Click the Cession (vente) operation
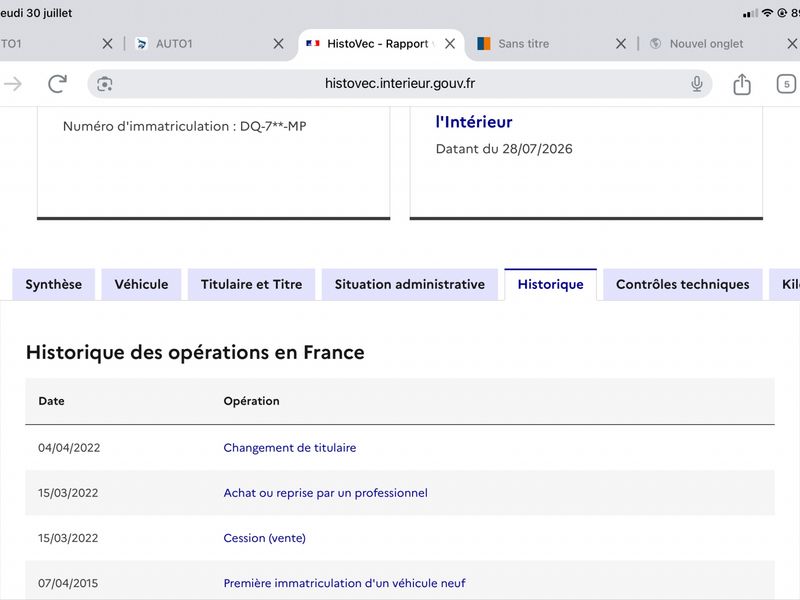Viewport: 800px width, 600px height. pyautogui.click(x=264, y=538)
